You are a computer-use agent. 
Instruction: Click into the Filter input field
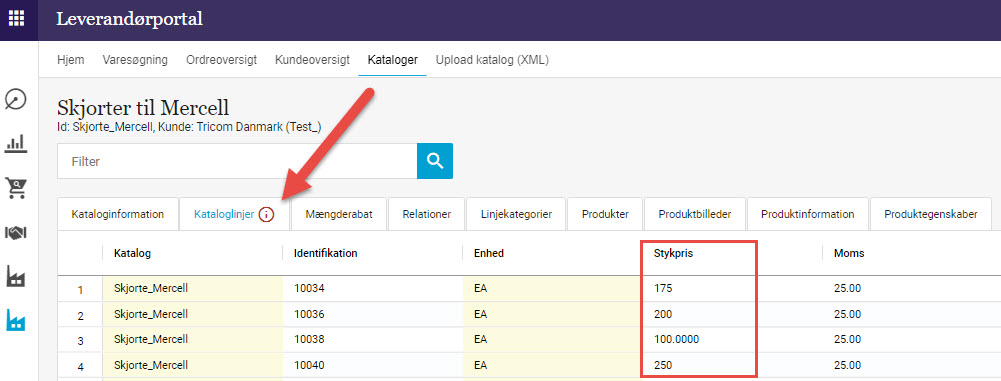pyautogui.click(x=237, y=161)
